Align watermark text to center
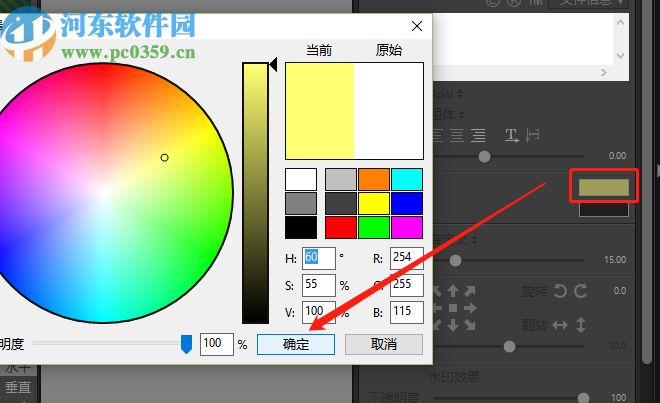The image size is (660, 403). tap(457, 136)
